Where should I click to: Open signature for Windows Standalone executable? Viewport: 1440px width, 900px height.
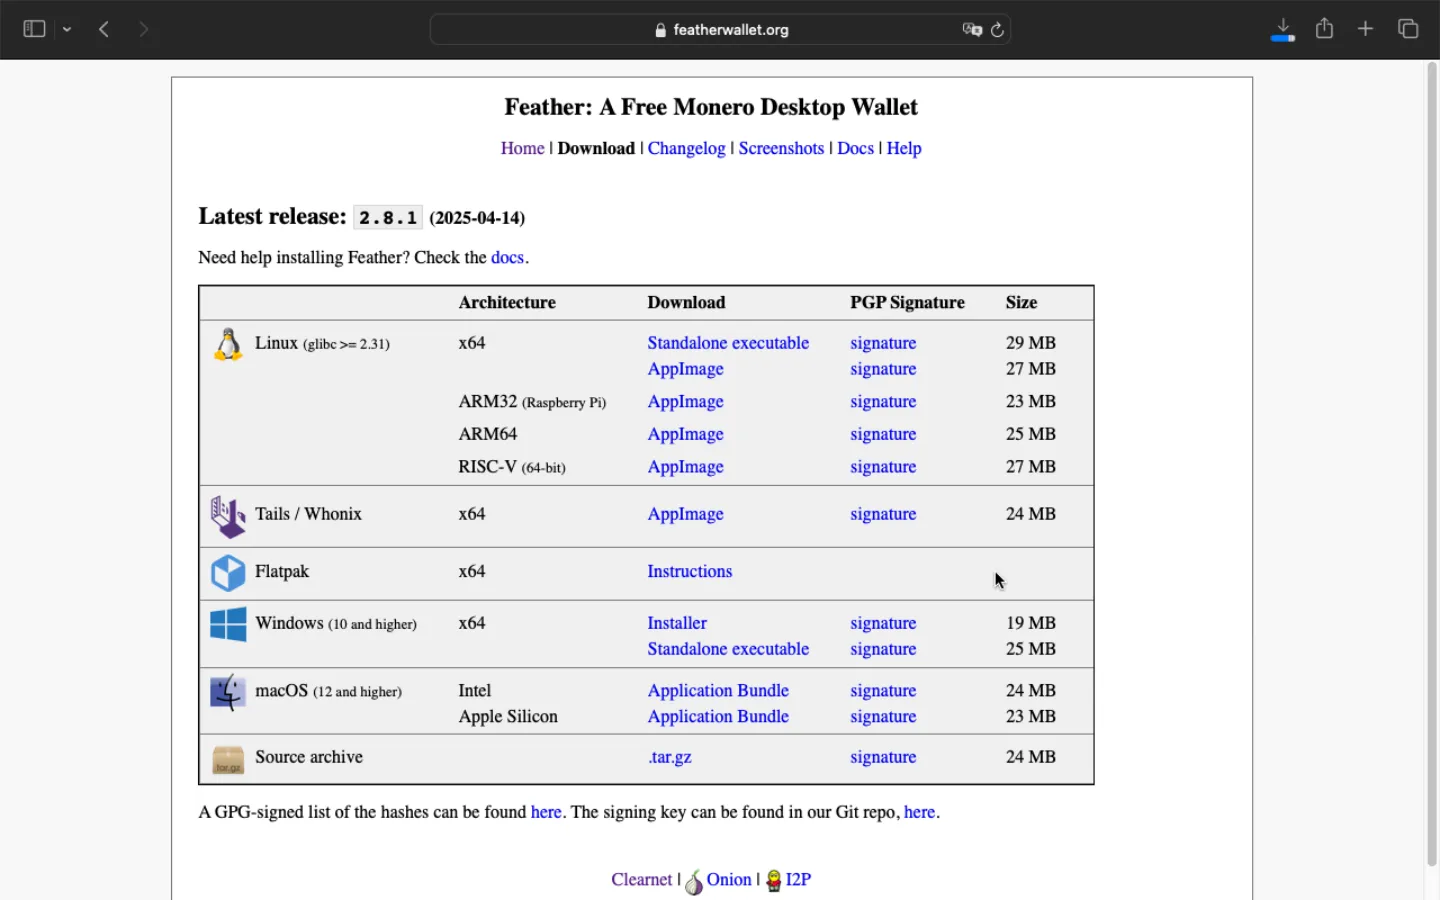[x=883, y=649]
